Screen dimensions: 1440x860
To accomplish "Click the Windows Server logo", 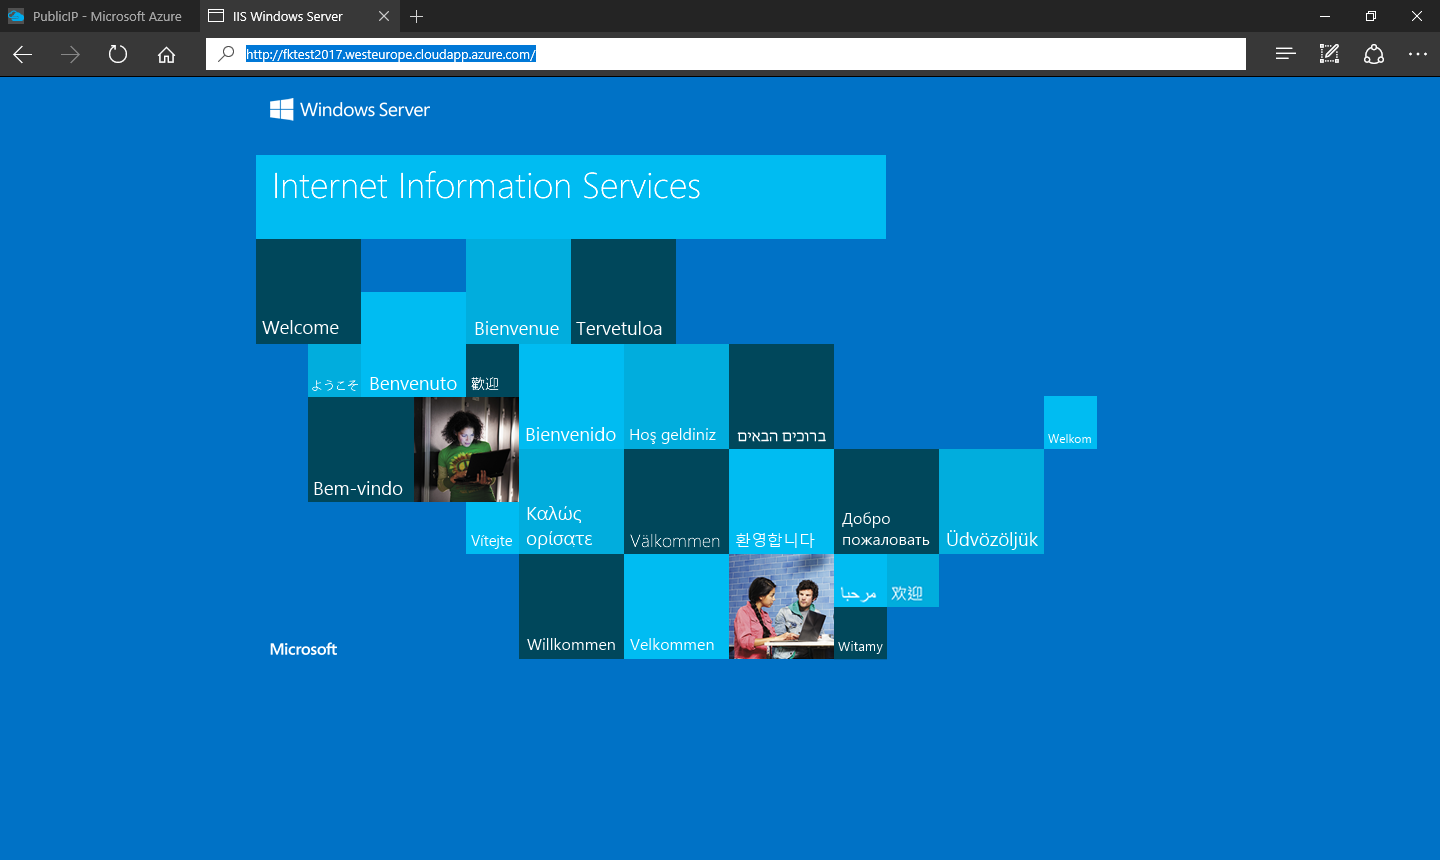I will tap(350, 110).
